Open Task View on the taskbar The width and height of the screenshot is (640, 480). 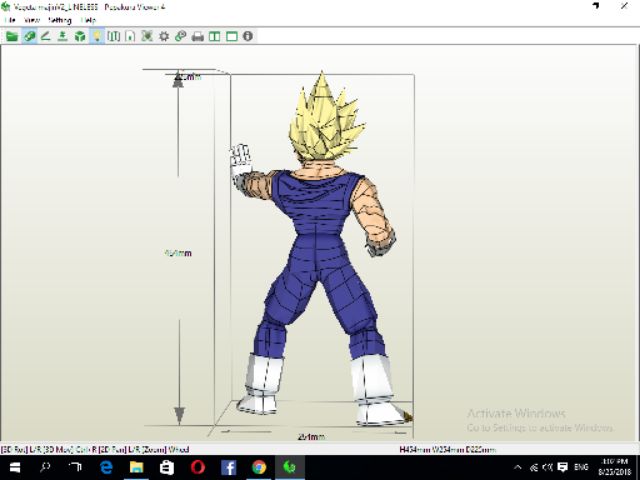click(75, 467)
